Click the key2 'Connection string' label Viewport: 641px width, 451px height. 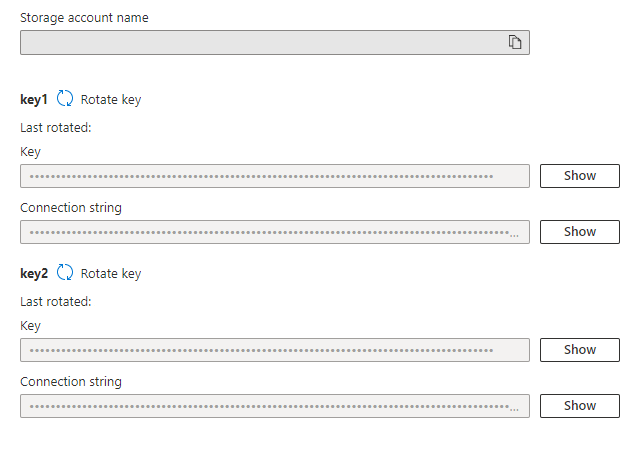click(71, 382)
